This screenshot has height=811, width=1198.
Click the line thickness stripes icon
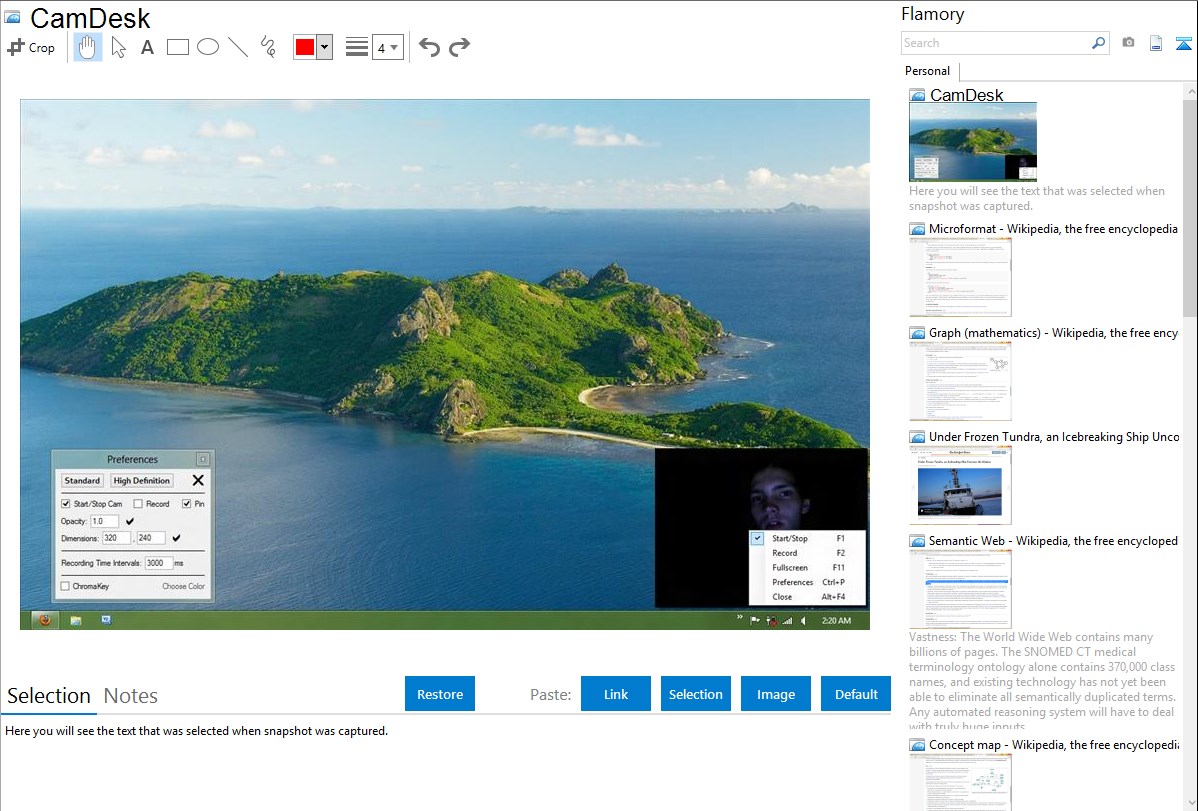point(356,47)
